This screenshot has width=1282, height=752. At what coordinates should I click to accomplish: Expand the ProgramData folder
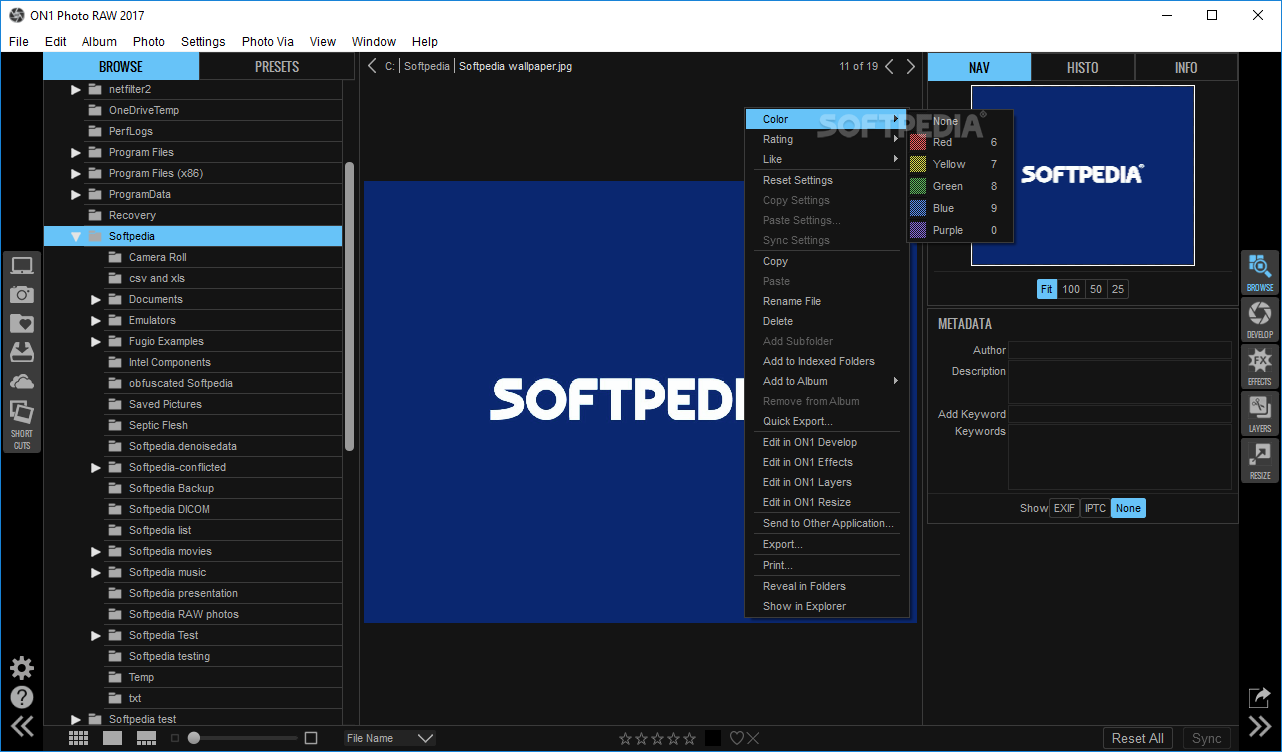(76, 194)
